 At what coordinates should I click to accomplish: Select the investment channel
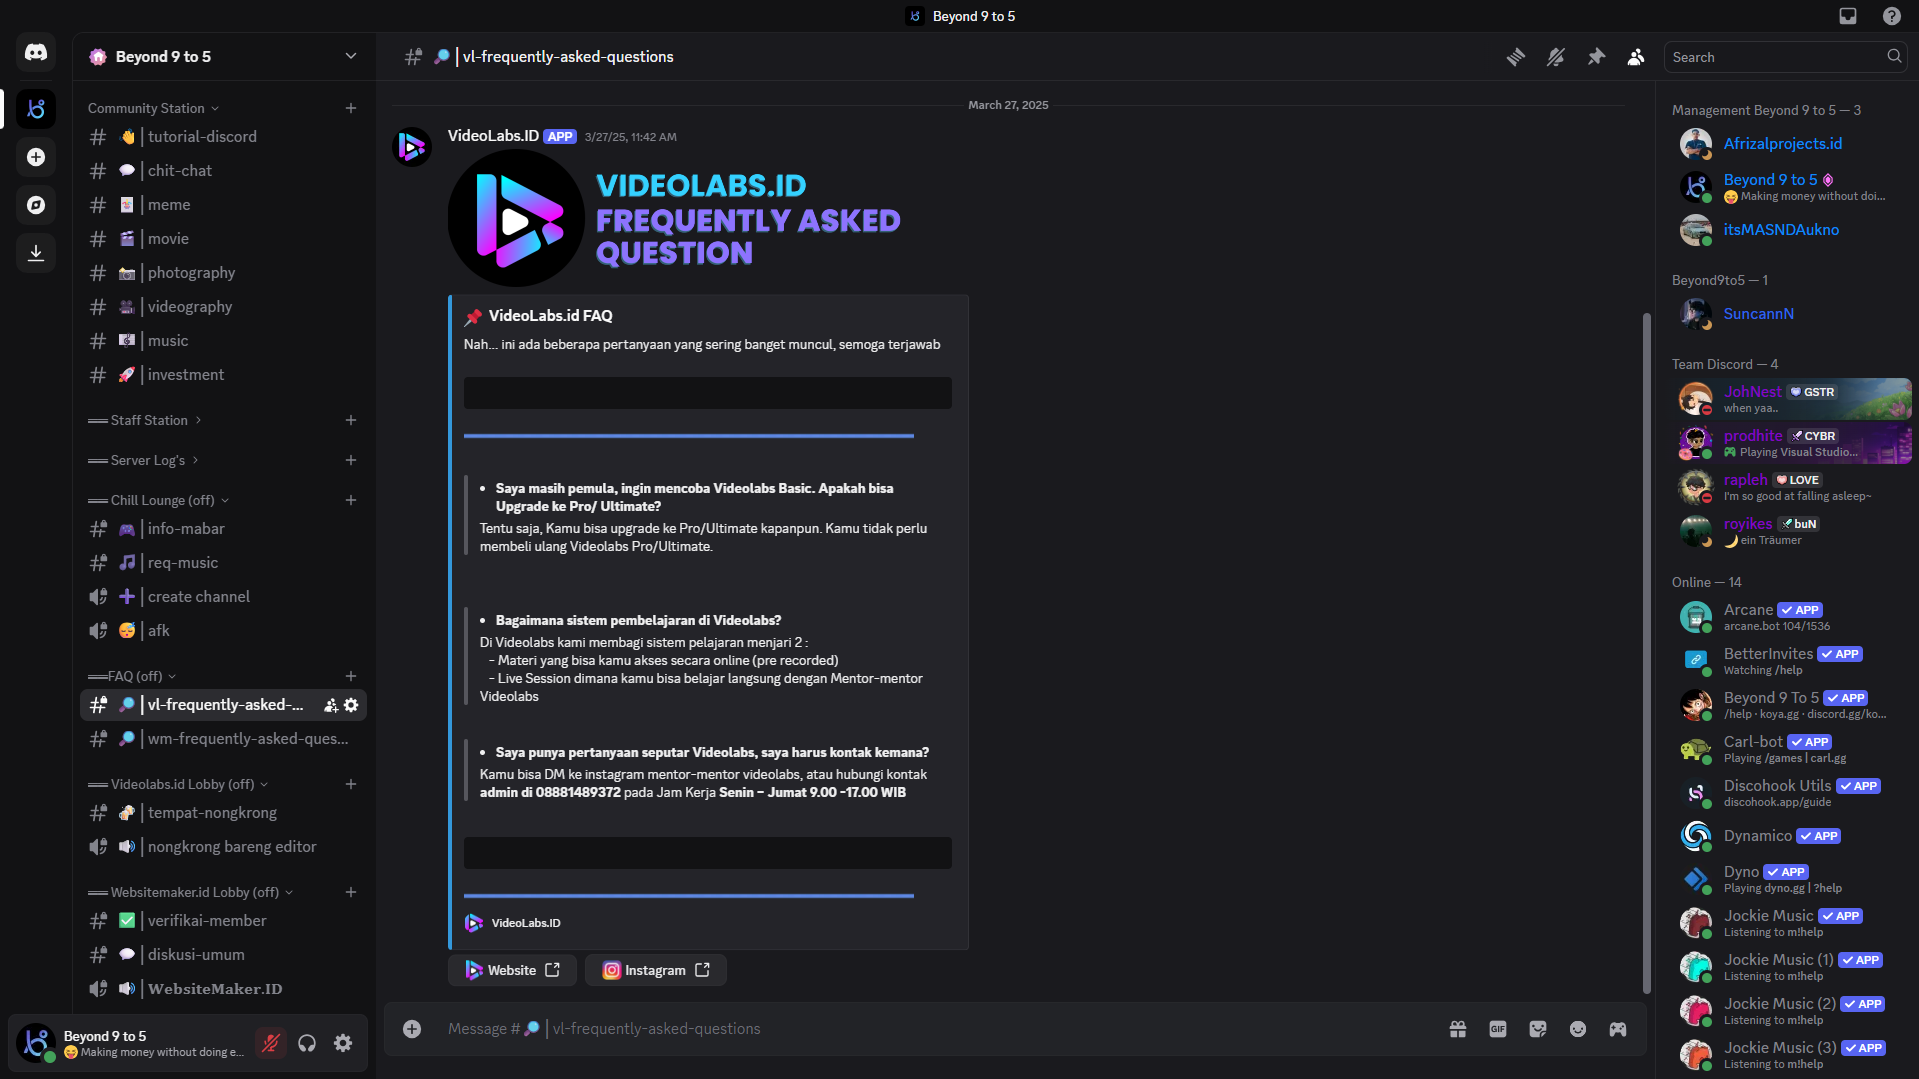click(x=223, y=375)
